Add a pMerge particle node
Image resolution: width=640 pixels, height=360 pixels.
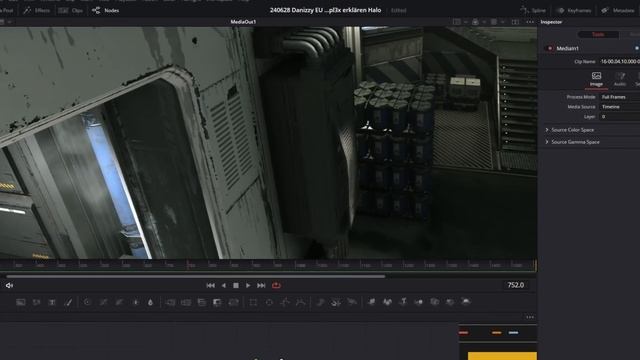coord(336,302)
